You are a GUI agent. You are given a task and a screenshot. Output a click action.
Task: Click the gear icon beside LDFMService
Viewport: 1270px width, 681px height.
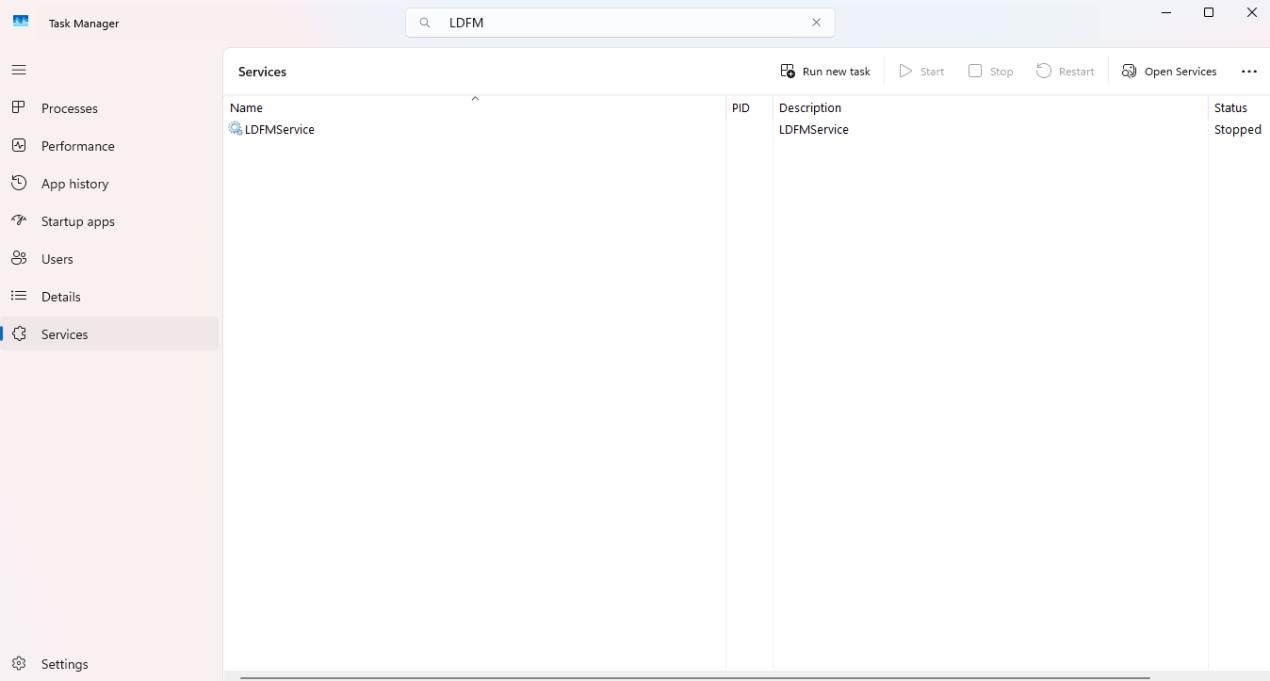click(236, 129)
